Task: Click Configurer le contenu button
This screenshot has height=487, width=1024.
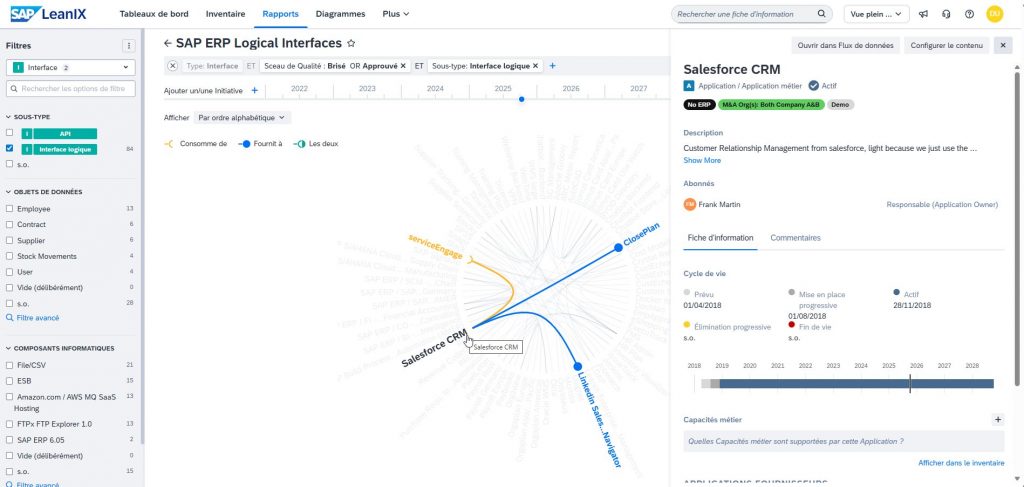Action: pyautogui.click(x=946, y=45)
